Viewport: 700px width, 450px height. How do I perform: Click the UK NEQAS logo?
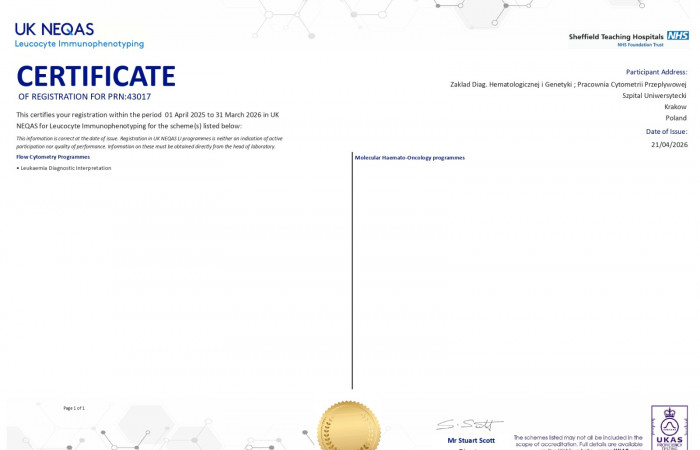(54, 29)
